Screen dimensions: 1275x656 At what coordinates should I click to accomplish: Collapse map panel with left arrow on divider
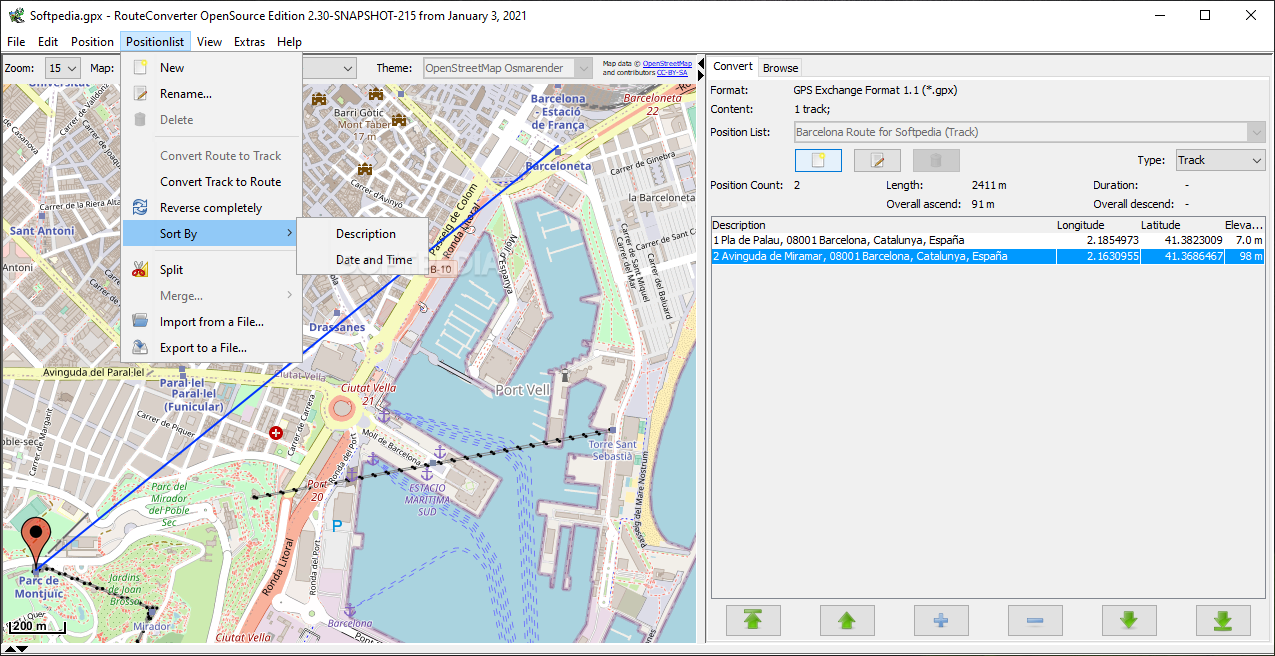tap(700, 63)
